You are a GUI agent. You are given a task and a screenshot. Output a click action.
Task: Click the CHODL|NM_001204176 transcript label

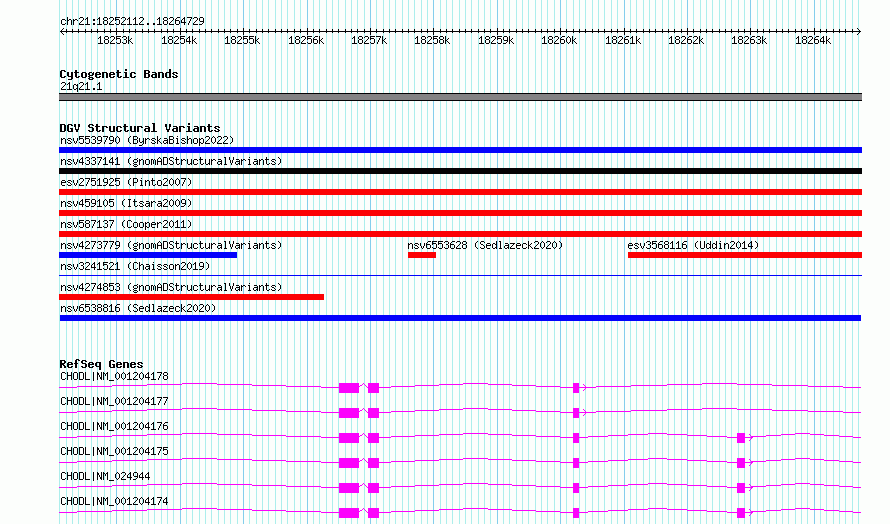(x=114, y=426)
